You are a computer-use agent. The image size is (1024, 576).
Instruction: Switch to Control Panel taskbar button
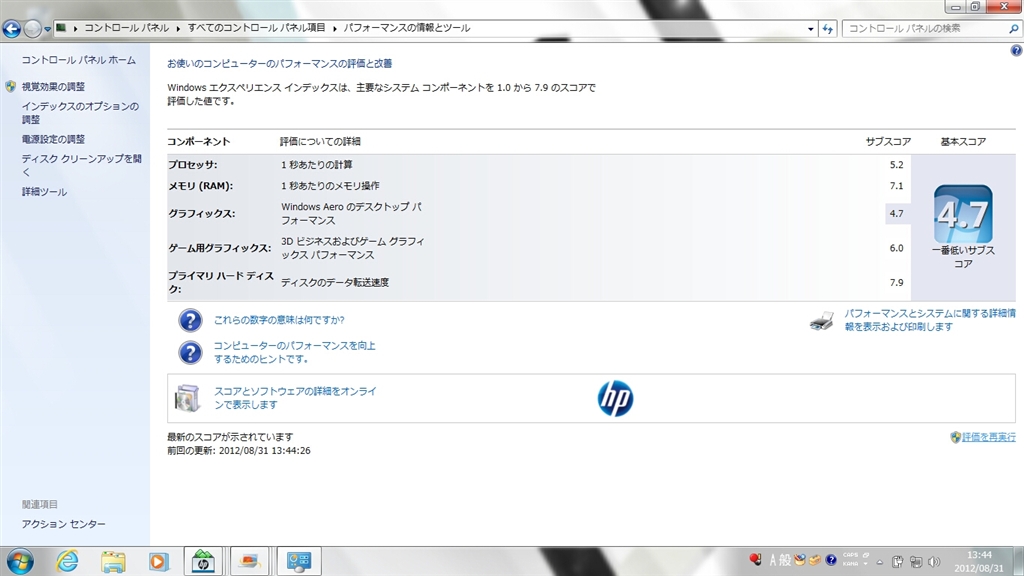tap(299, 562)
